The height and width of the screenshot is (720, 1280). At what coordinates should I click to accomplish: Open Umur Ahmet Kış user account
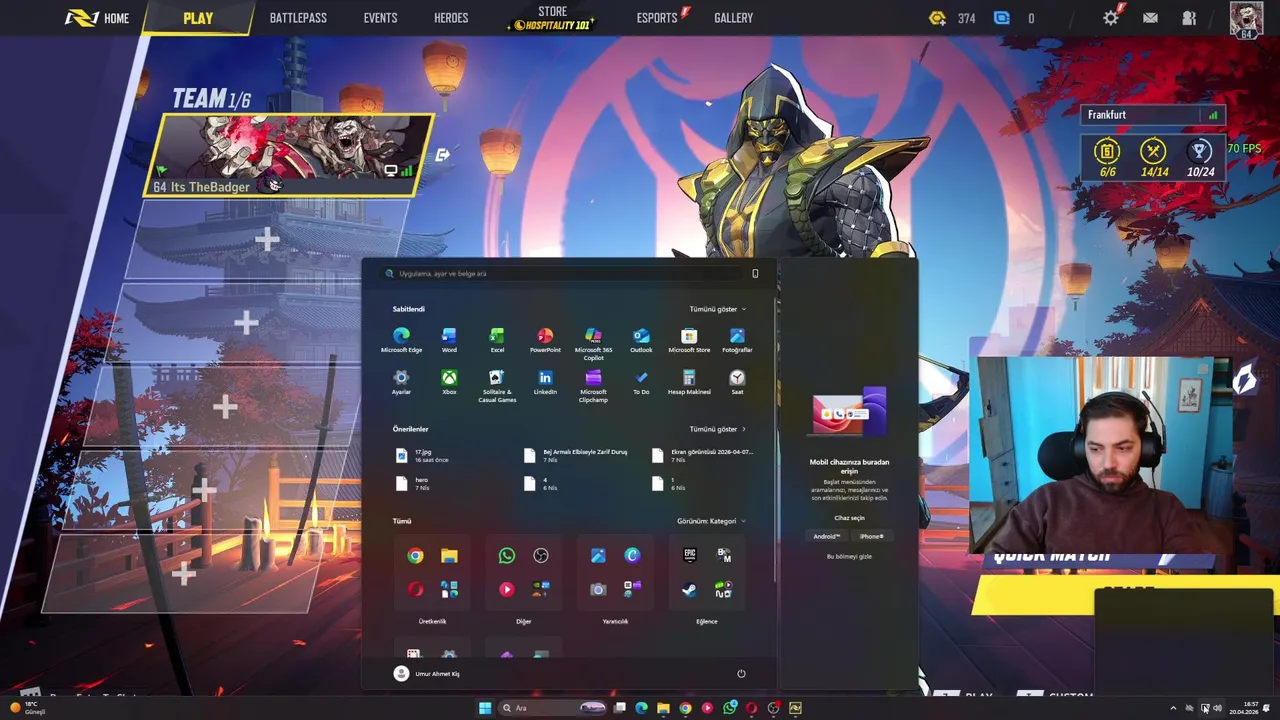[x=427, y=674]
